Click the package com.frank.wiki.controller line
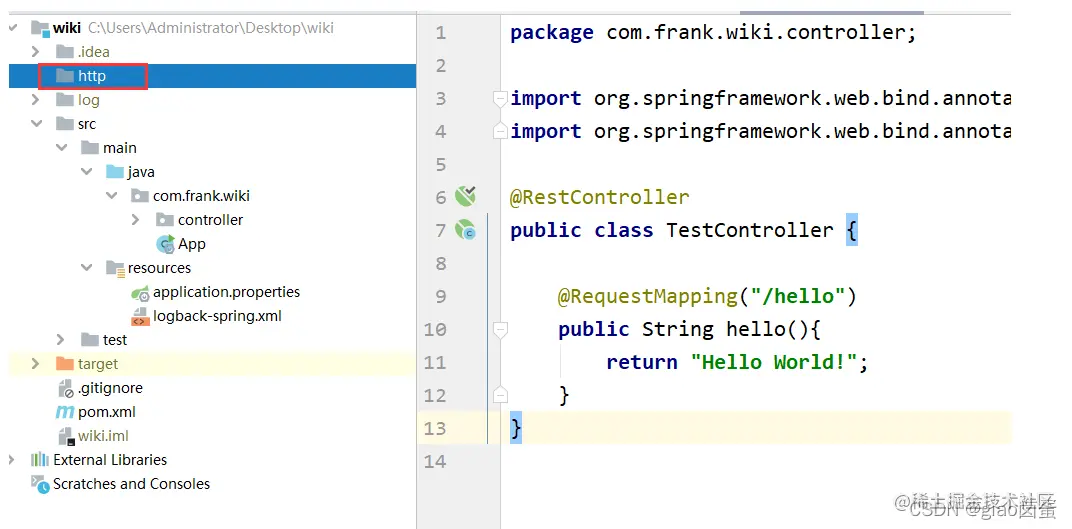The image size is (1072, 529). (713, 32)
